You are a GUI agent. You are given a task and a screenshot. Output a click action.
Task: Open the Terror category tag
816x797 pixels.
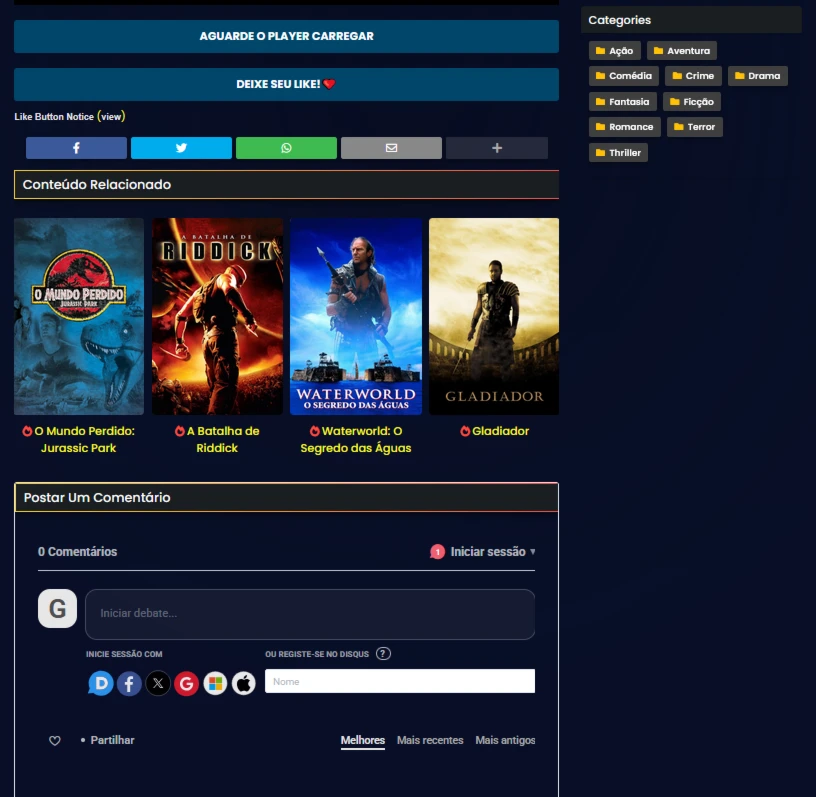695,126
